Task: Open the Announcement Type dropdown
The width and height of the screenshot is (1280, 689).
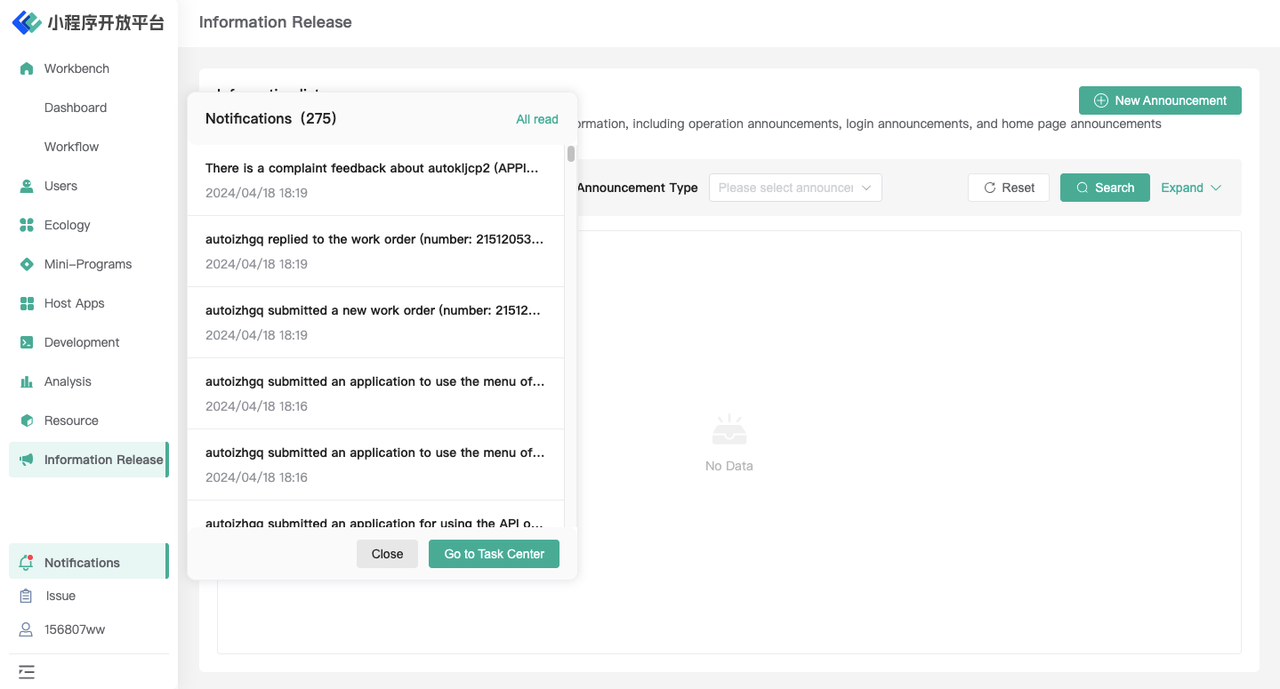Action: (x=795, y=187)
